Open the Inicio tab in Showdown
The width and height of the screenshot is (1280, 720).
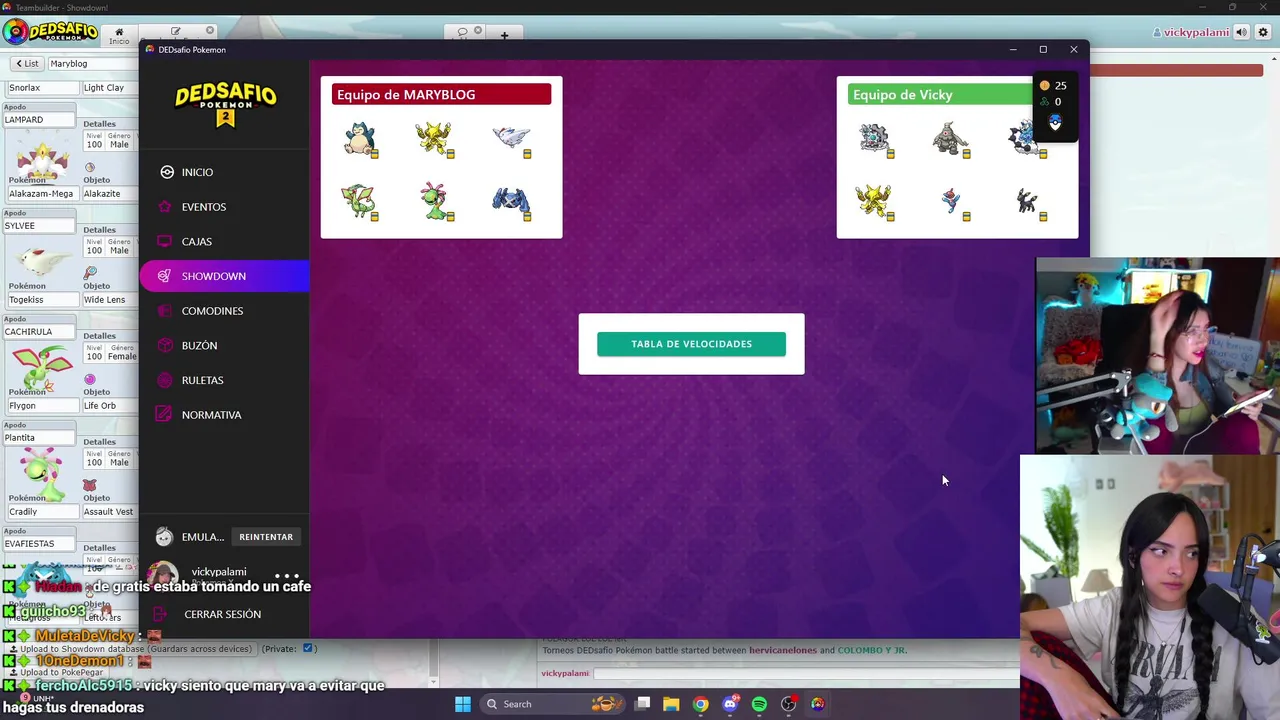pyautogui.click(x=119, y=35)
